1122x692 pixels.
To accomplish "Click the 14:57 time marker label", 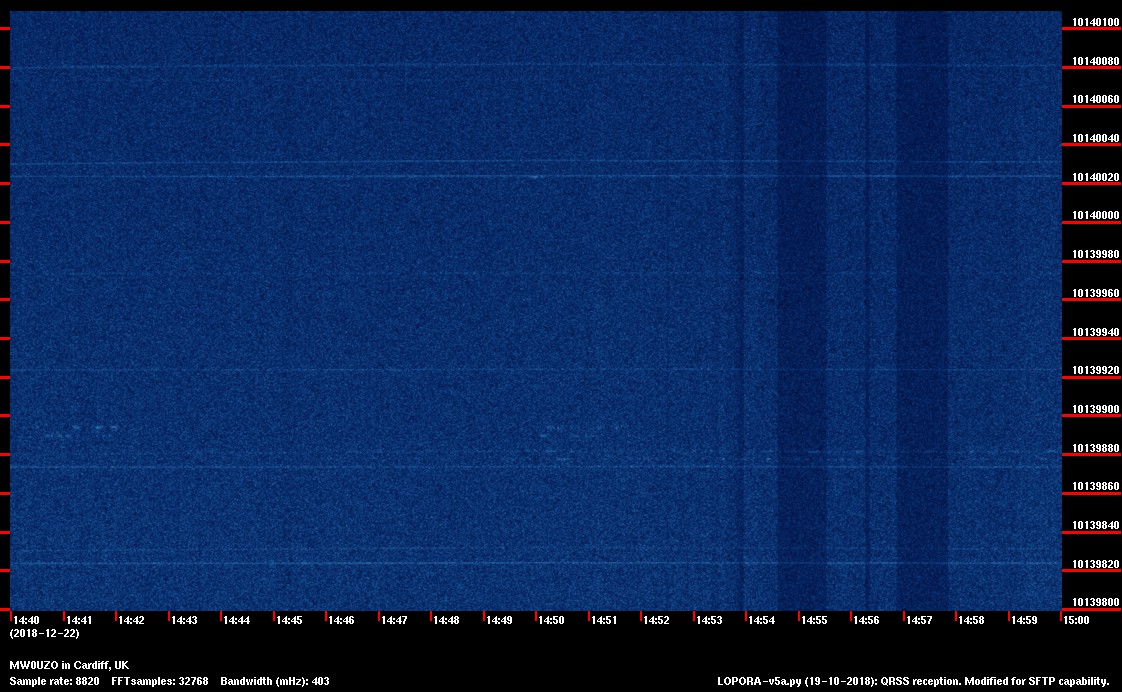I will point(919,620).
